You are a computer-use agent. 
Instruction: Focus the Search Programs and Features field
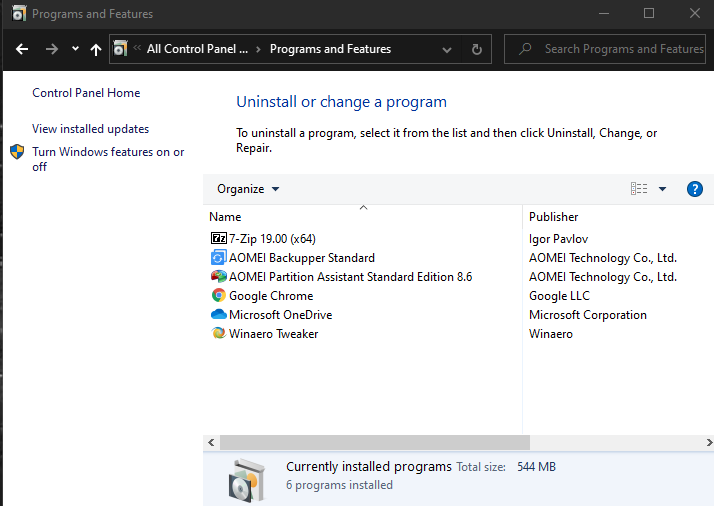pyautogui.click(x=605, y=49)
